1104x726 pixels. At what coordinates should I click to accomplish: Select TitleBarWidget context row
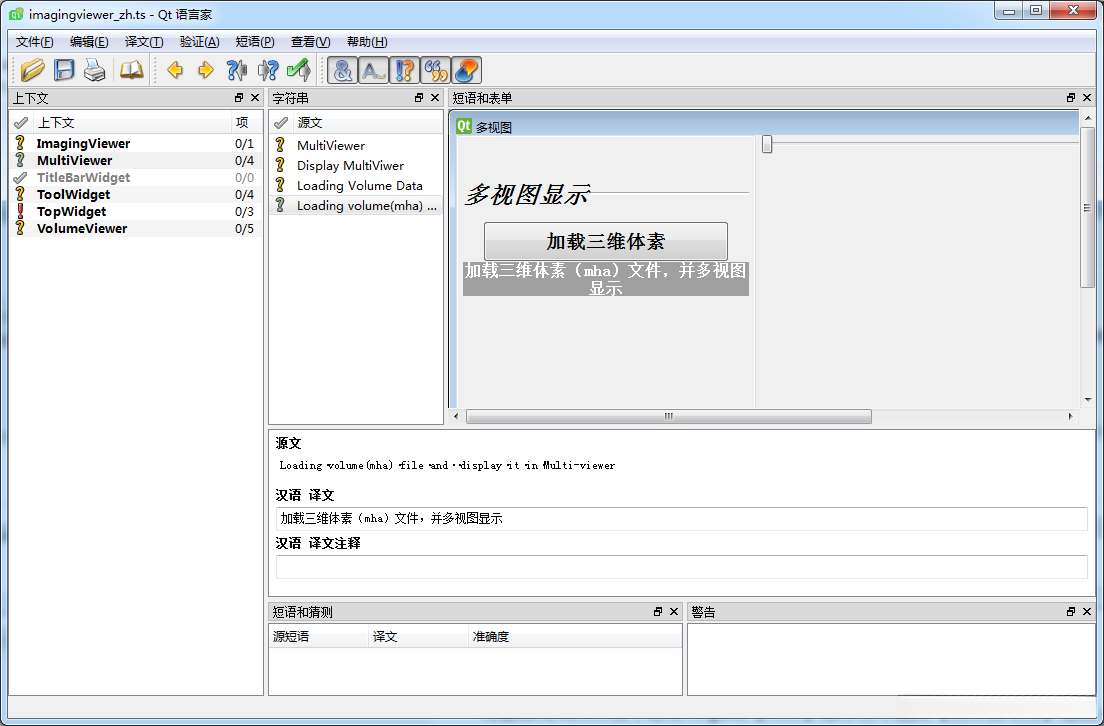[136, 177]
